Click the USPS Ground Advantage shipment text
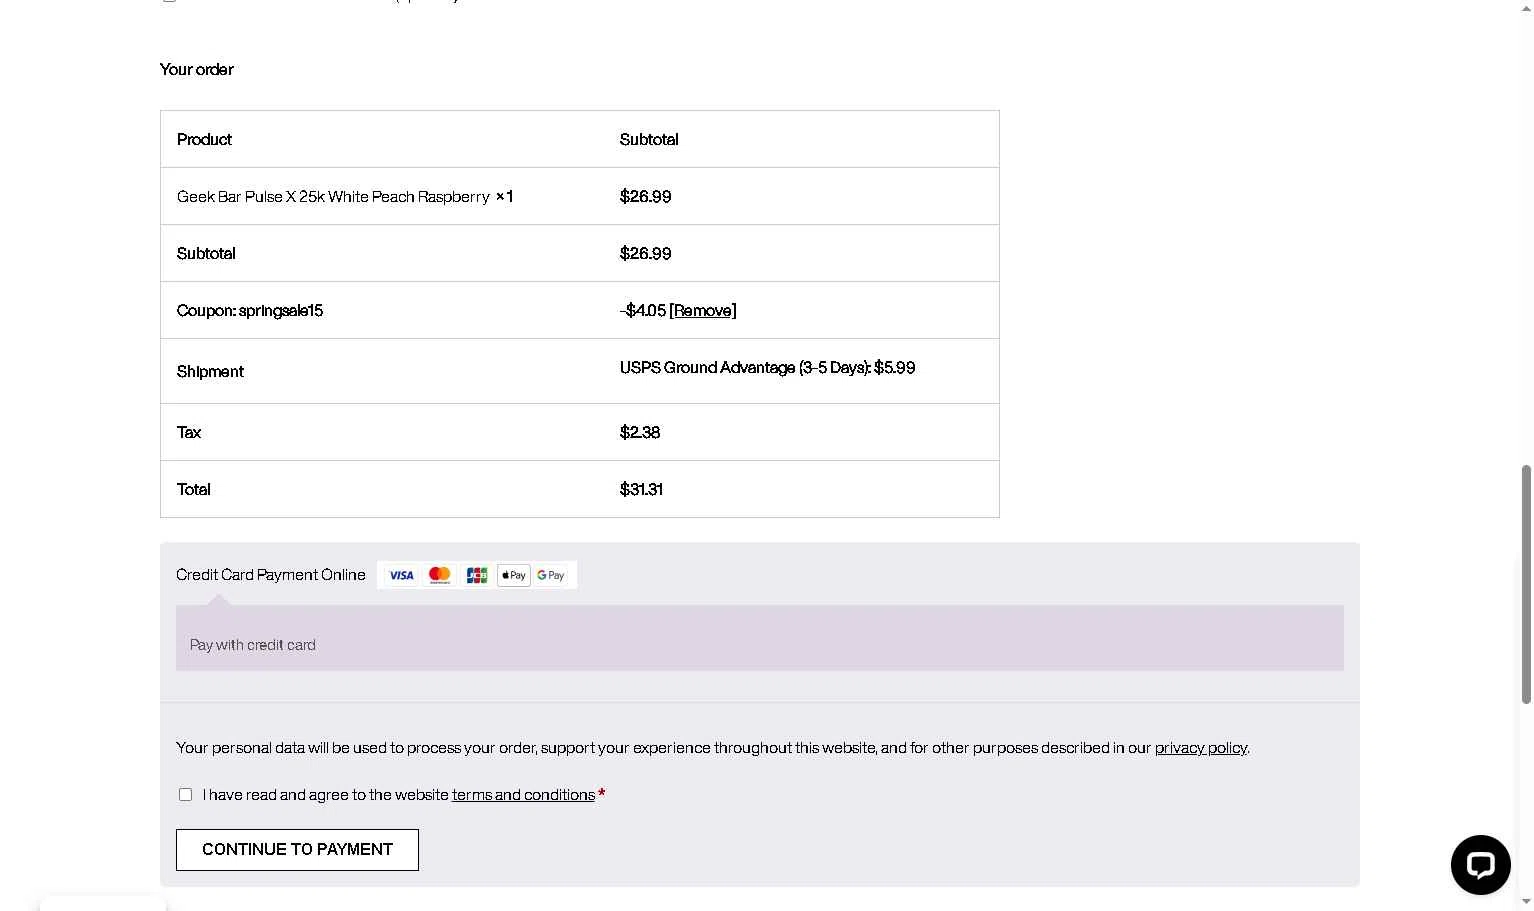This screenshot has width=1534, height=911. [x=767, y=368]
